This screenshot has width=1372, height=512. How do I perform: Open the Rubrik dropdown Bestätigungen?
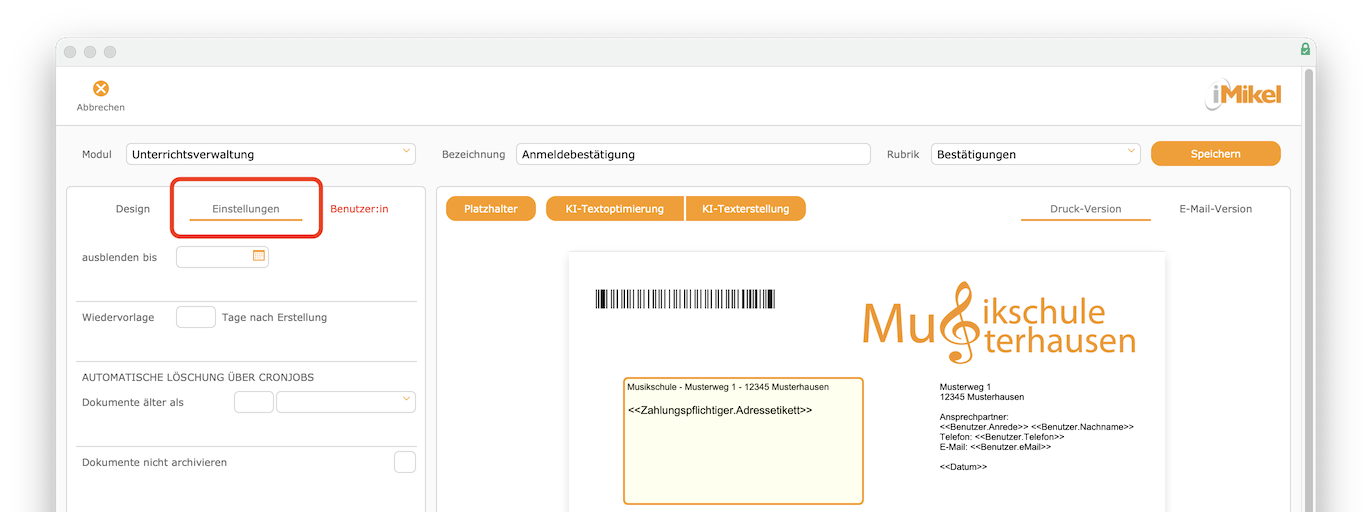coord(1036,154)
